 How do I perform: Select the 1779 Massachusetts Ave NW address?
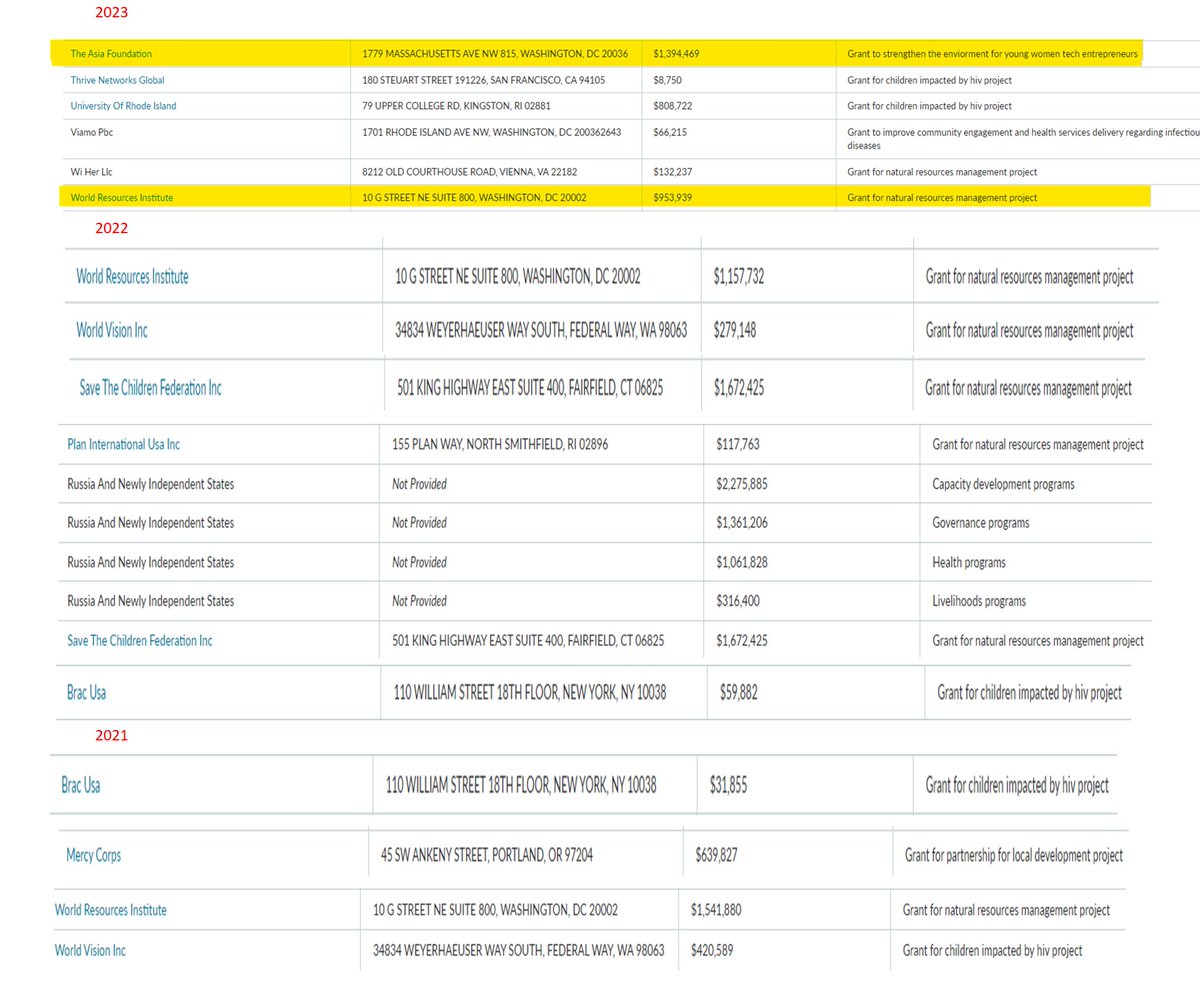click(x=495, y=53)
